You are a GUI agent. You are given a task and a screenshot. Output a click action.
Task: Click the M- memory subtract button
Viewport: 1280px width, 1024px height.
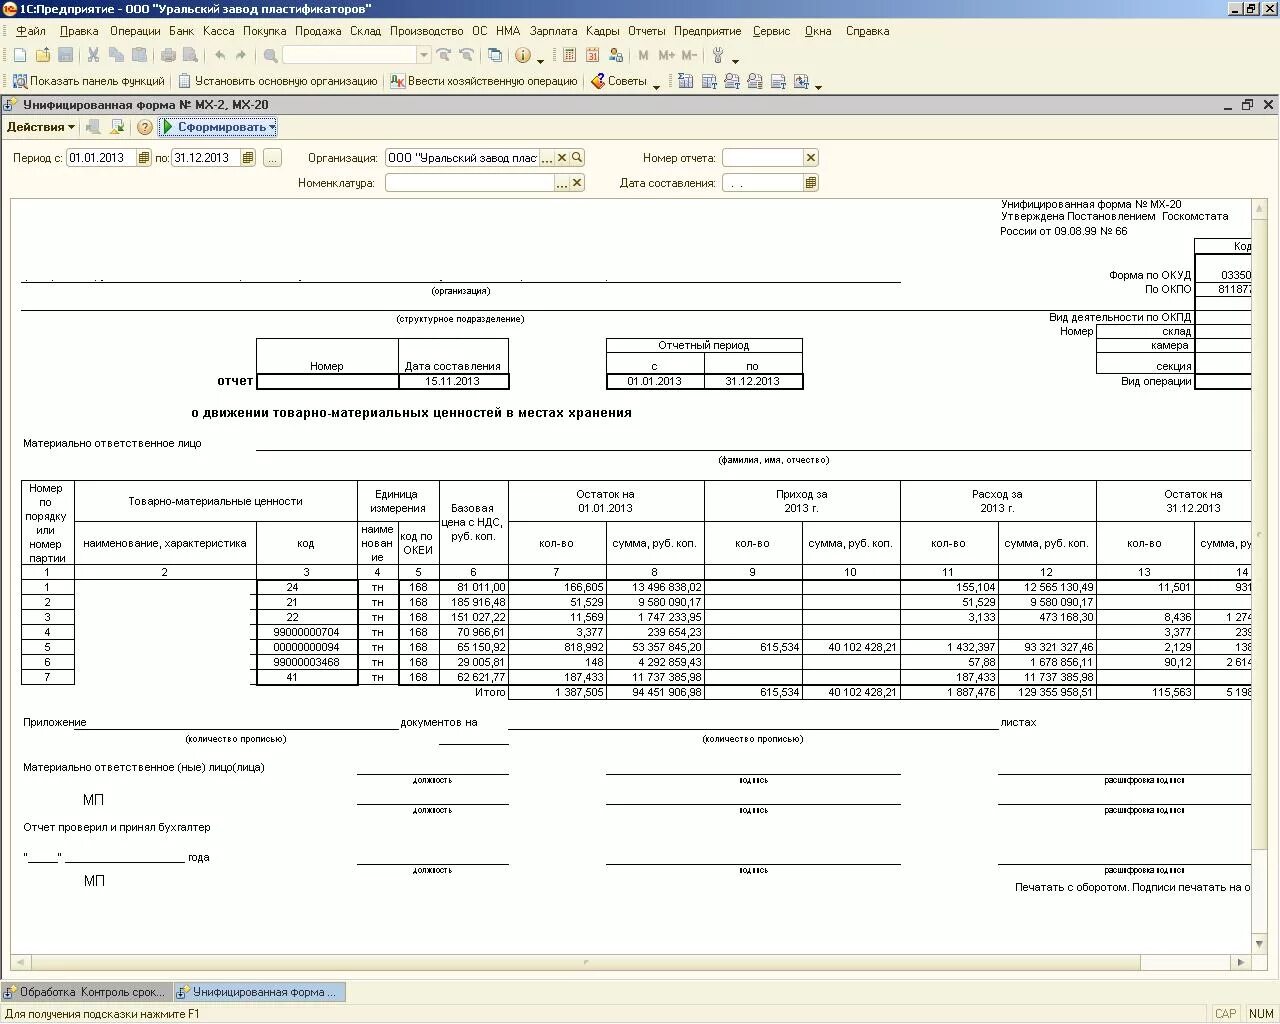689,55
